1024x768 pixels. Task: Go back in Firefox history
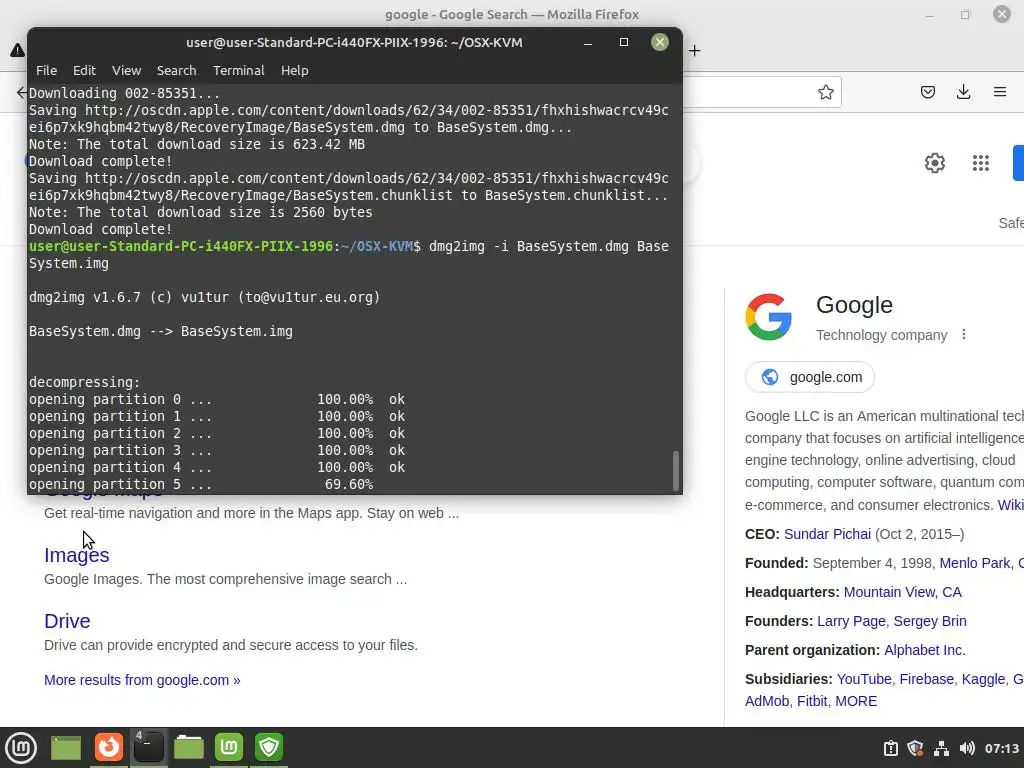pyautogui.click(x=22, y=92)
